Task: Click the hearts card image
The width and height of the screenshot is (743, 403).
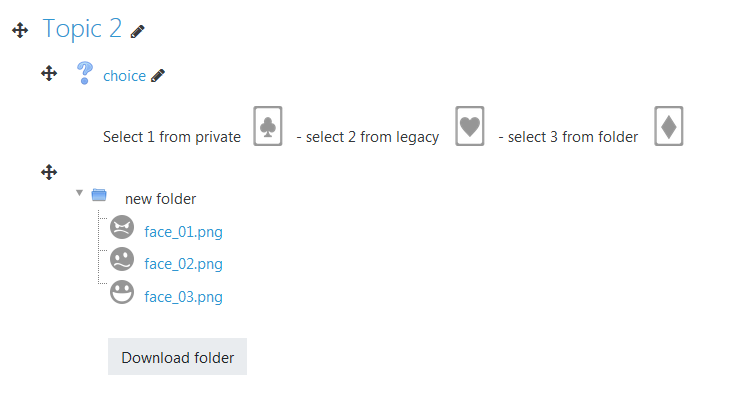Action: pyautogui.click(x=470, y=126)
